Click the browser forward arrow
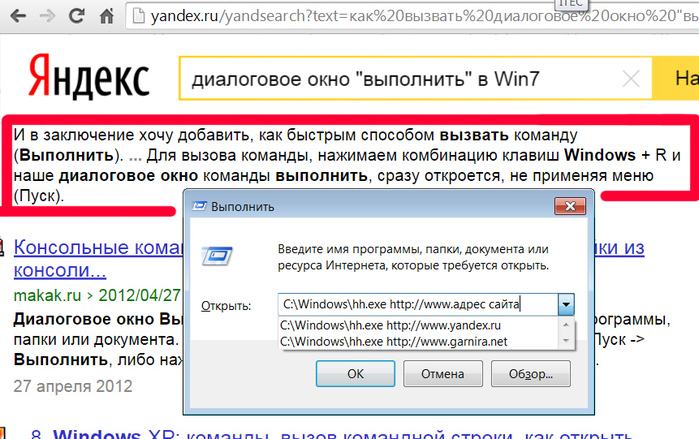699x439 pixels. (47, 16)
